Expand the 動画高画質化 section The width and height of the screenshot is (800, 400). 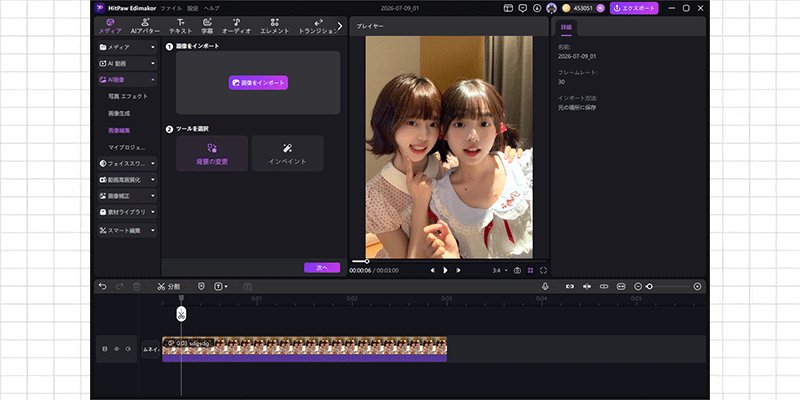(128, 180)
